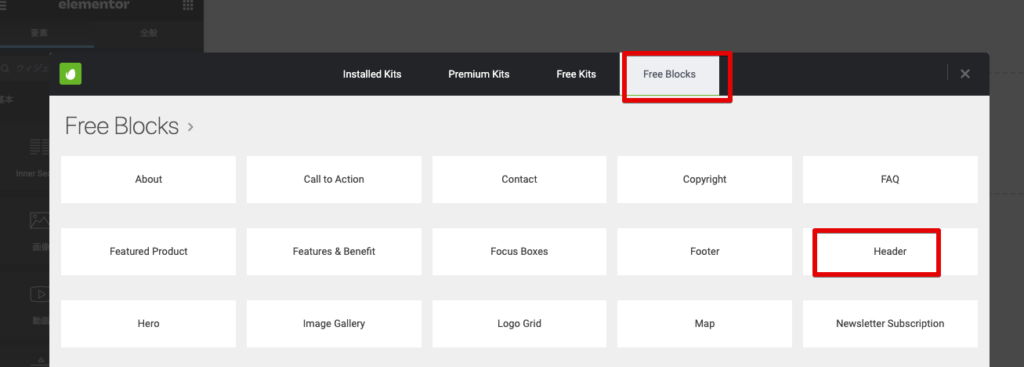This screenshot has height=367, width=1024.
Task: Select the image widget icon in Elementor panel
Action: click(39, 221)
